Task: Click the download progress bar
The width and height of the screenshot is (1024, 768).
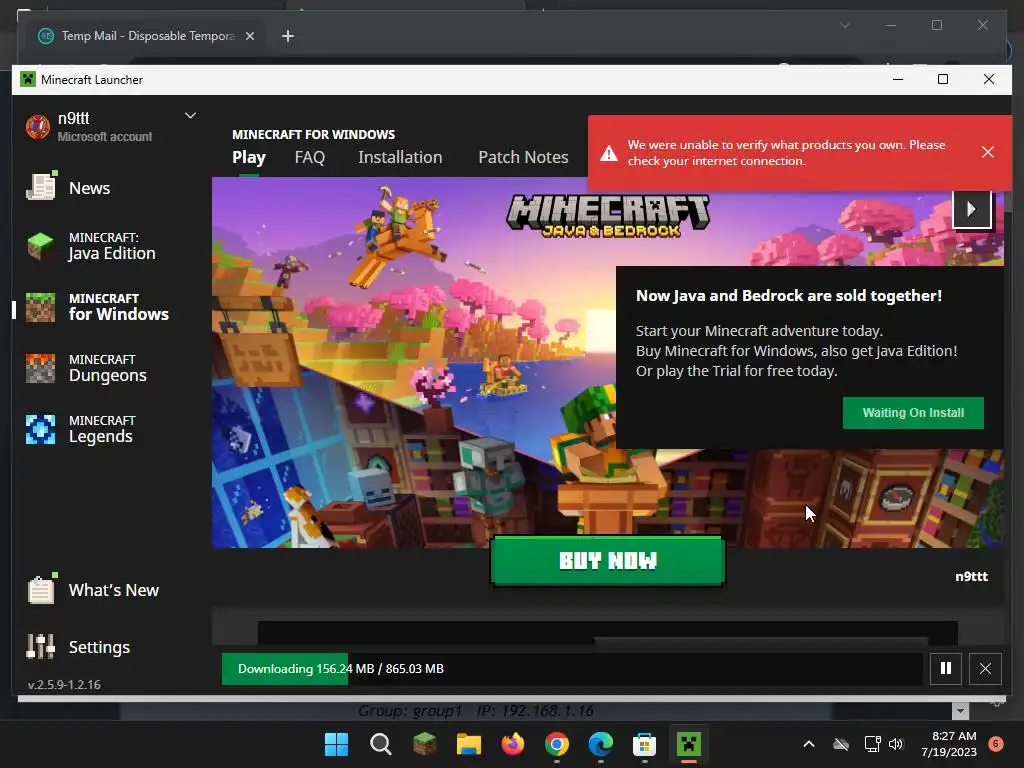Action: tap(571, 669)
